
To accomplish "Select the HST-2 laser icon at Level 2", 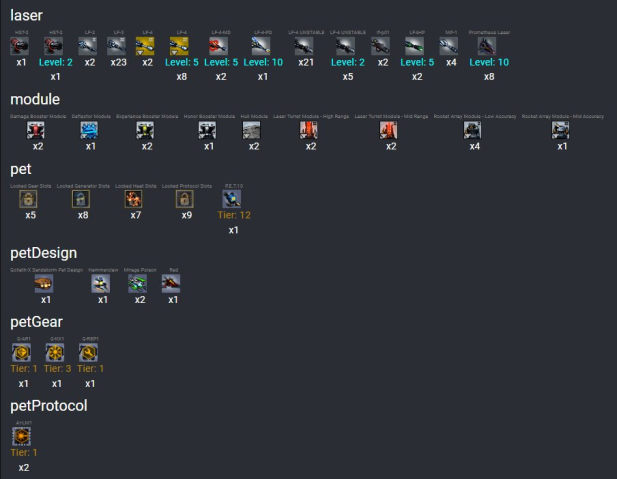I will click(54, 46).
